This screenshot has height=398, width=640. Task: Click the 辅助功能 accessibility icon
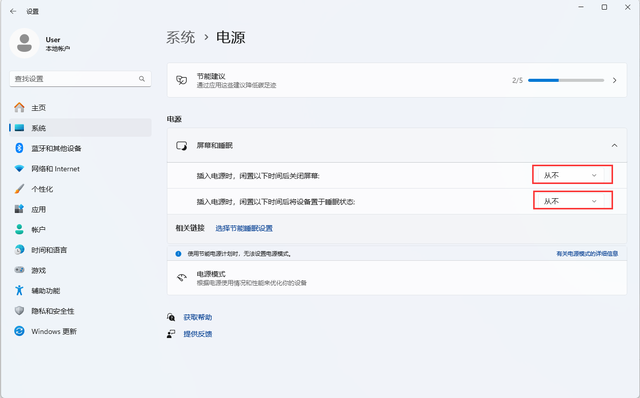(19, 290)
